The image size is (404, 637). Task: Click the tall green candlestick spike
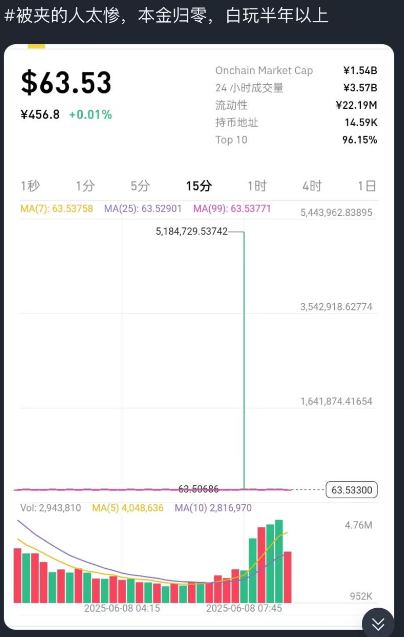244,360
